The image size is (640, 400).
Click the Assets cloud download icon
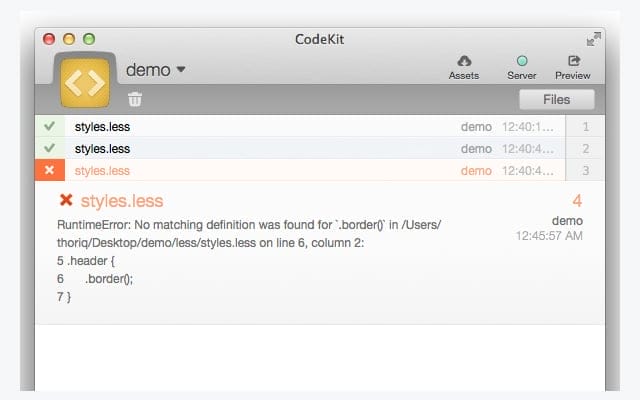click(x=463, y=61)
